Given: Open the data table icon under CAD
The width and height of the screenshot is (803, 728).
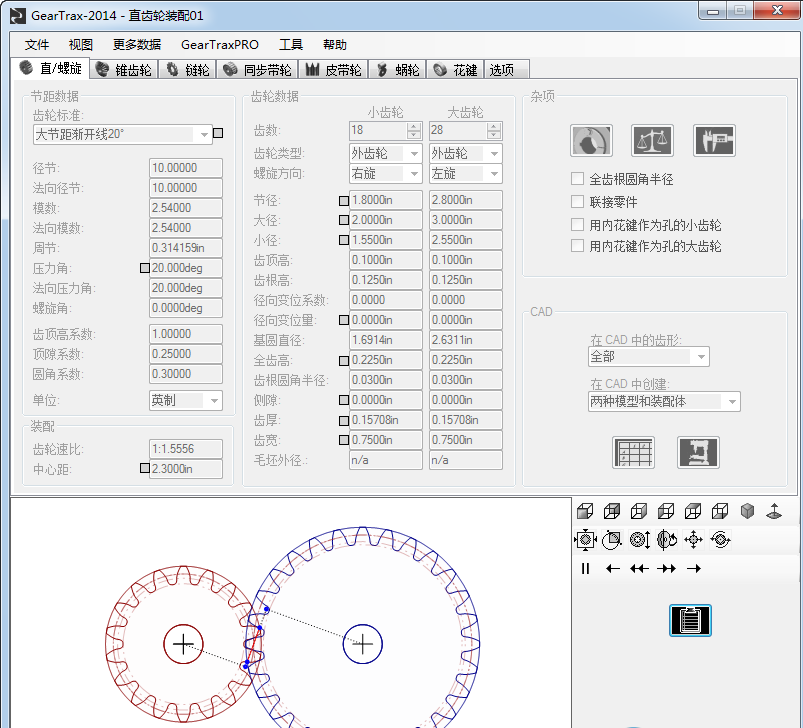Looking at the screenshot, I should pyautogui.click(x=633, y=453).
